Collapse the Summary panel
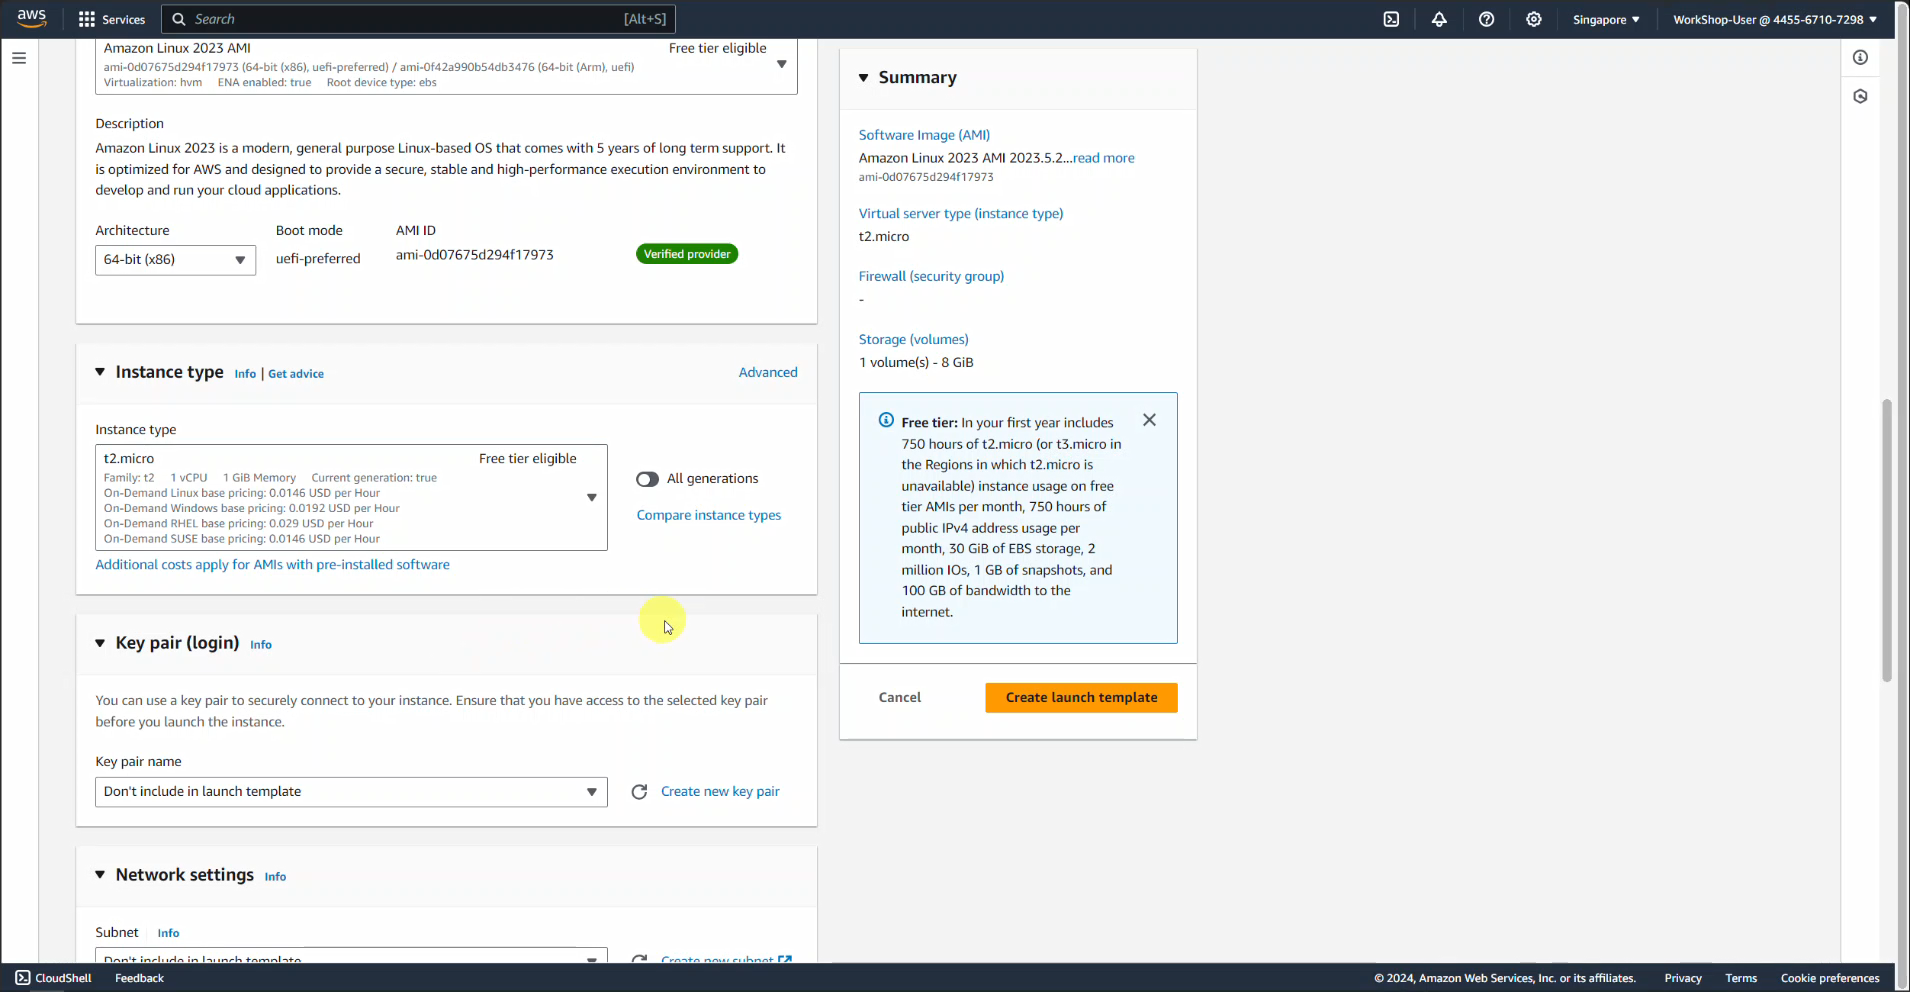Image resolution: width=1910 pixels, height=992 pixels. [864, 78]
